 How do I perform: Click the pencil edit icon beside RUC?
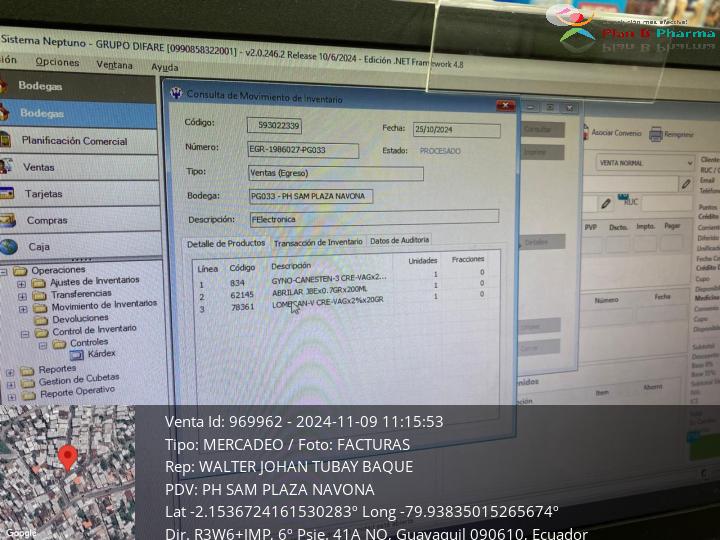[606, 203]
